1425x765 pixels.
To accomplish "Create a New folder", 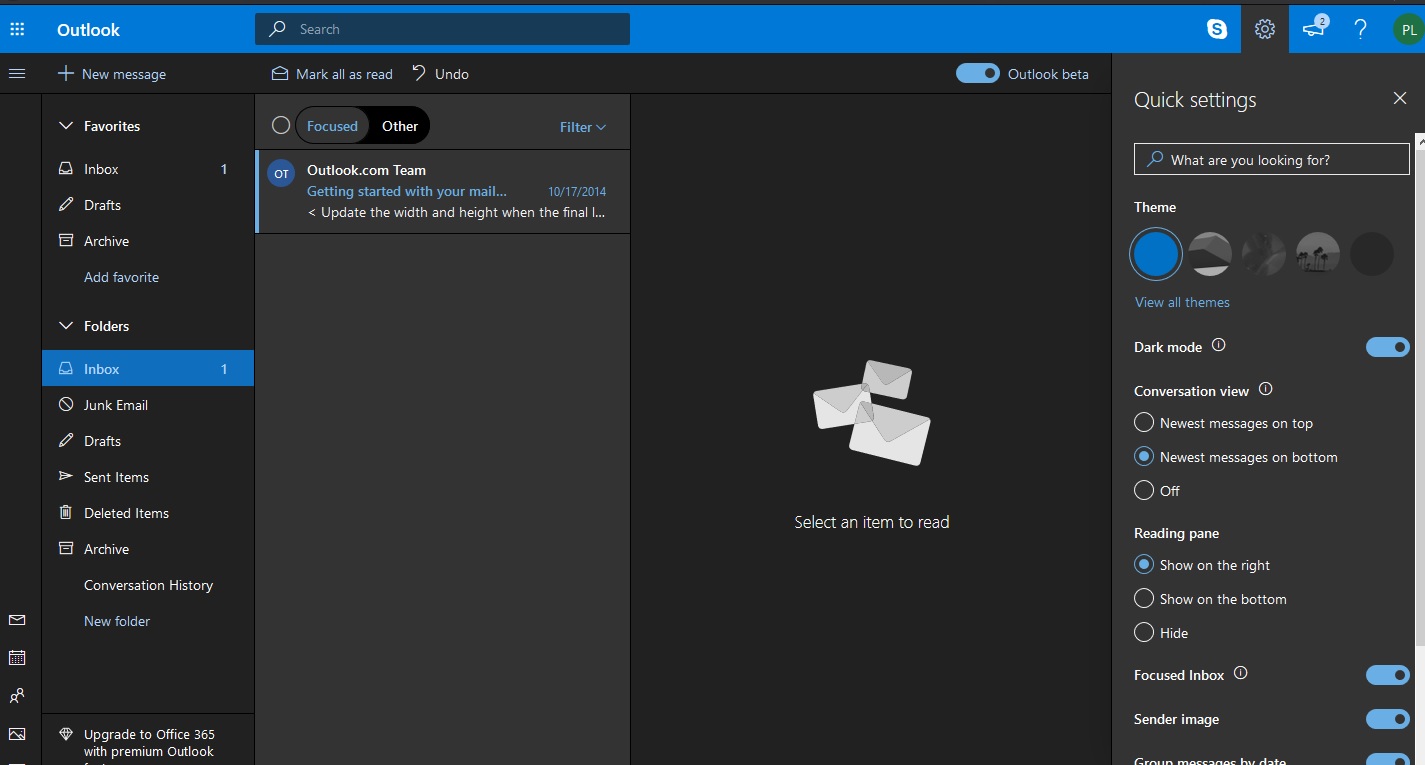I will (x=117, y=621).
